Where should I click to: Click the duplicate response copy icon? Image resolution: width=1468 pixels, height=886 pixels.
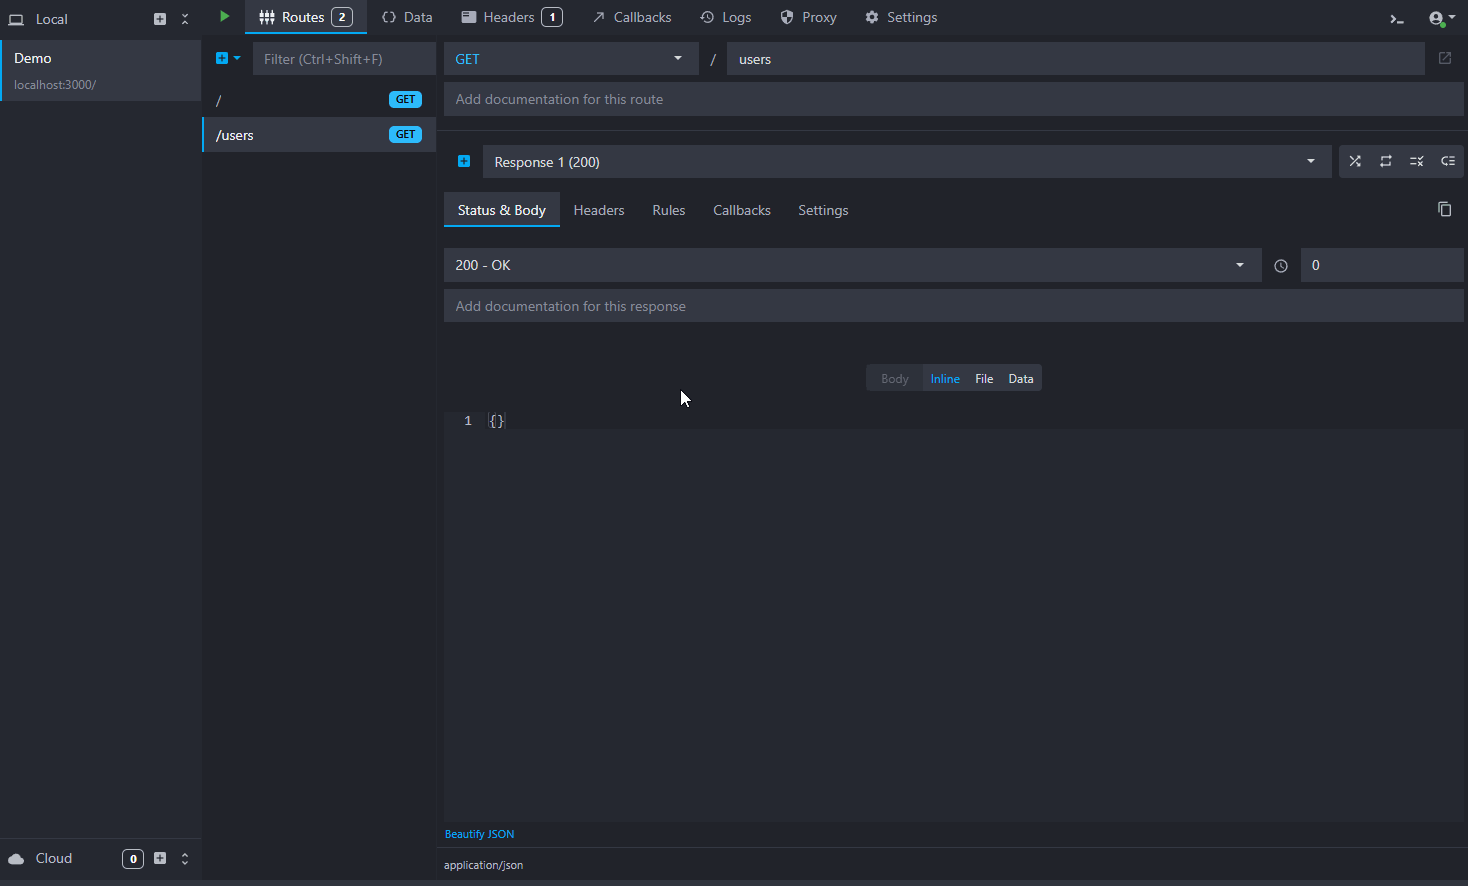pos(1444,209)
